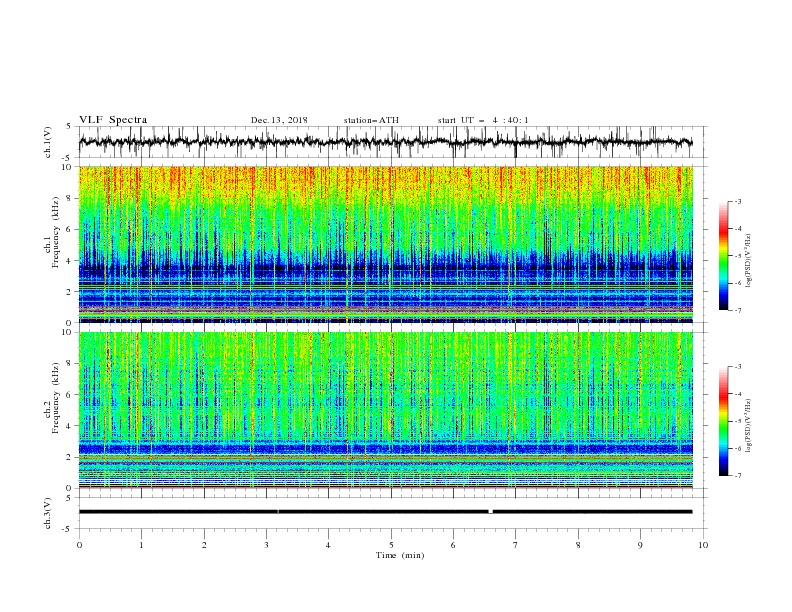Click the "start UT = 4 :40: 1" text

(483, 120)
